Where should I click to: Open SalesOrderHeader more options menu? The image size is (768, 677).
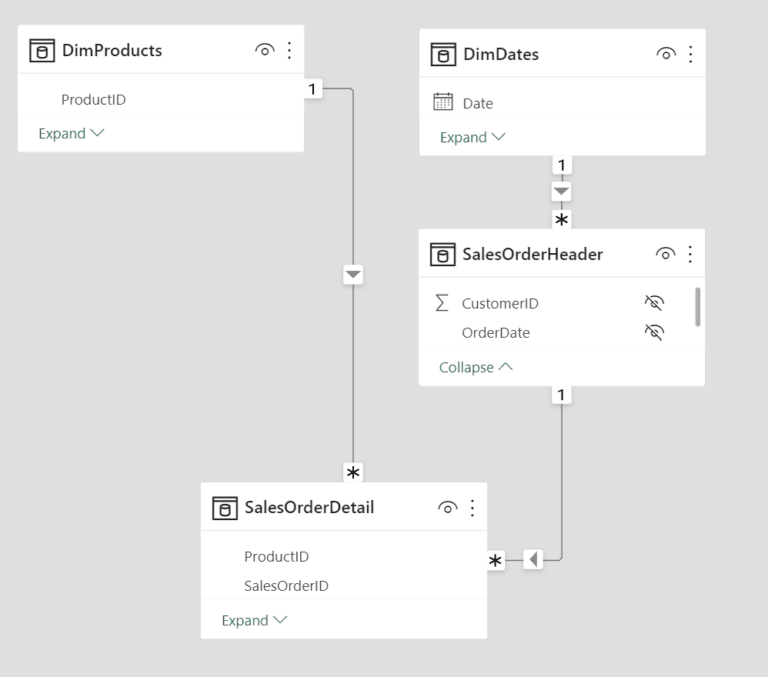tap(690, 254)
